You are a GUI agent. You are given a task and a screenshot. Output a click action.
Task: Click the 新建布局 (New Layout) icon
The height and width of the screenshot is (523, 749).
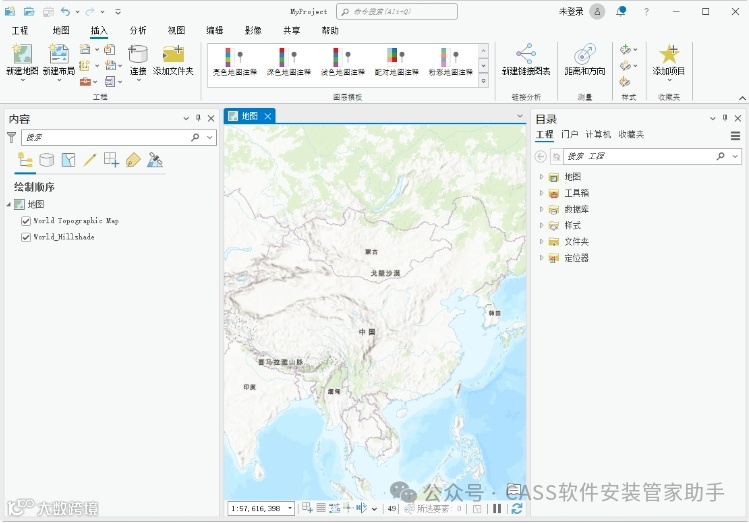pyautogui.click(x=59, y=54)
